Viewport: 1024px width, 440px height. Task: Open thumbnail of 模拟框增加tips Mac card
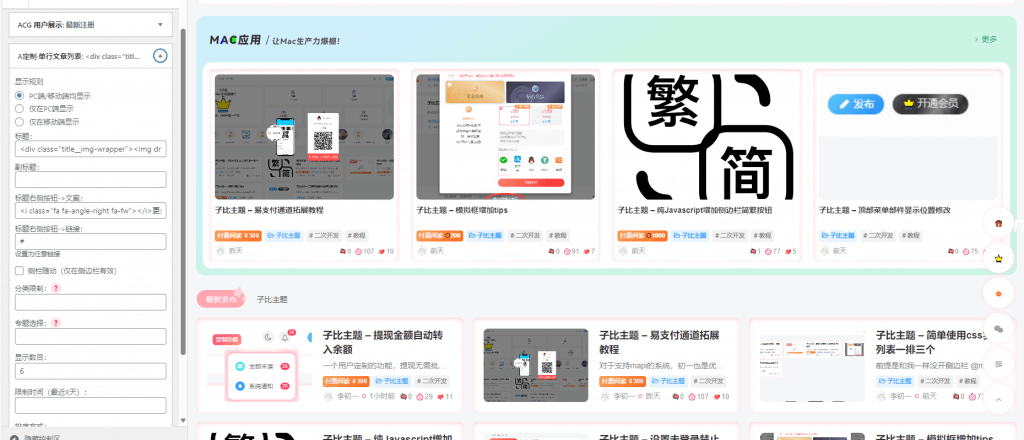[x=505, y=136]
